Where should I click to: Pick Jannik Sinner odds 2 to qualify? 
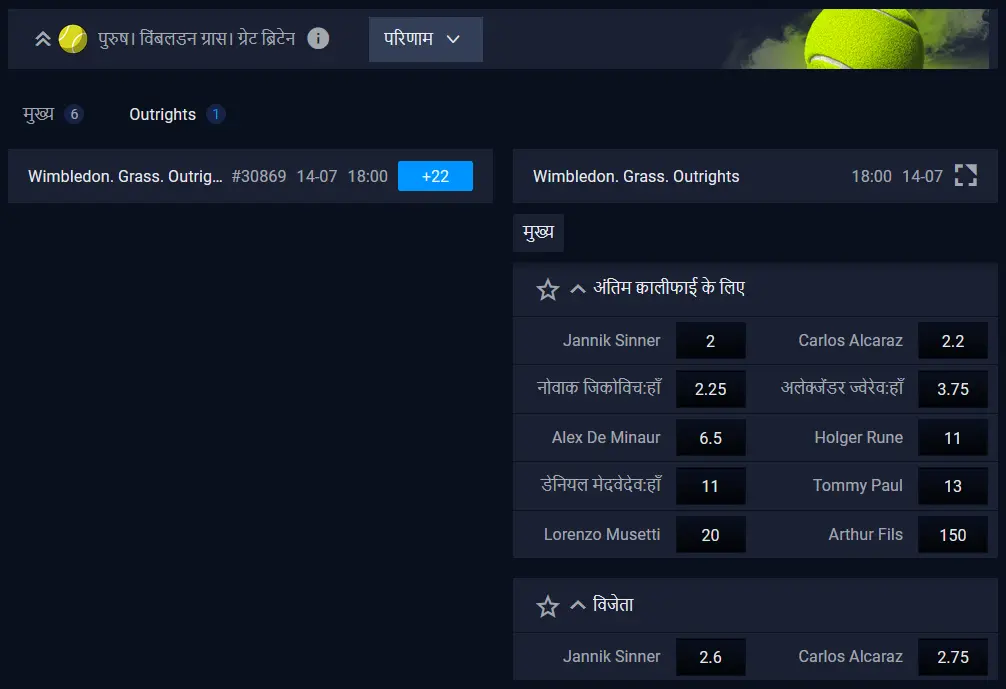(710, 341)
